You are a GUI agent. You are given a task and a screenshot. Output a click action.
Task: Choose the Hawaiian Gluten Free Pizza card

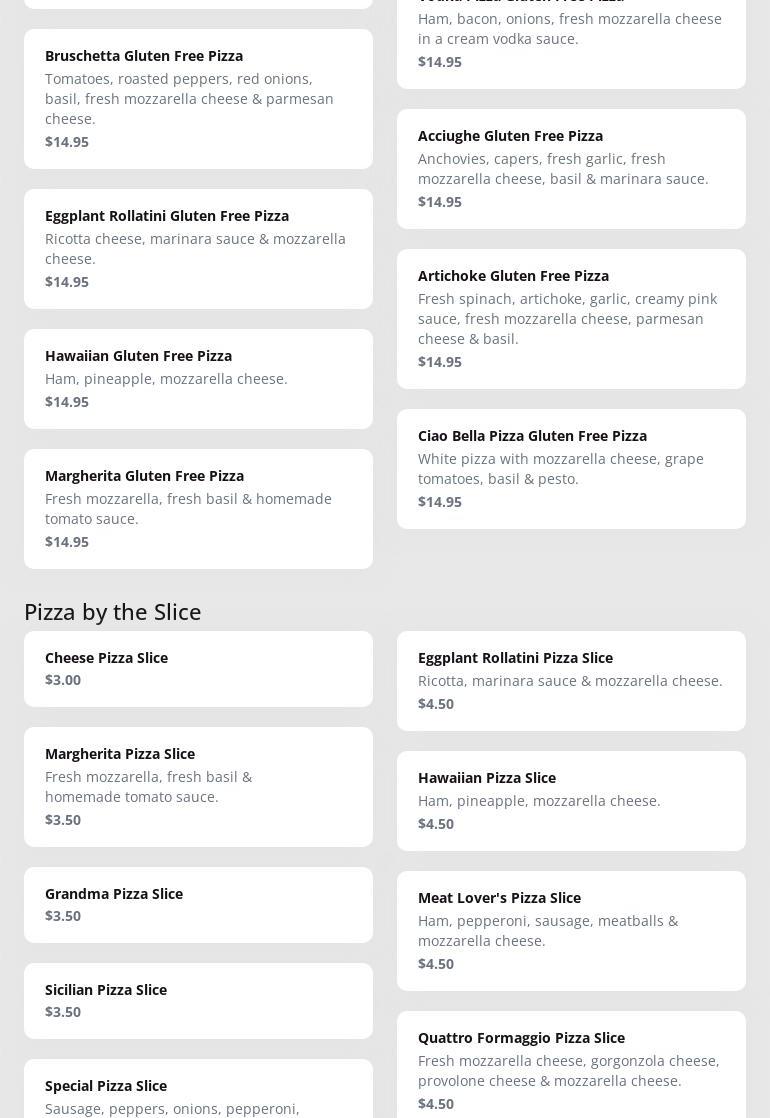[198, 378]
